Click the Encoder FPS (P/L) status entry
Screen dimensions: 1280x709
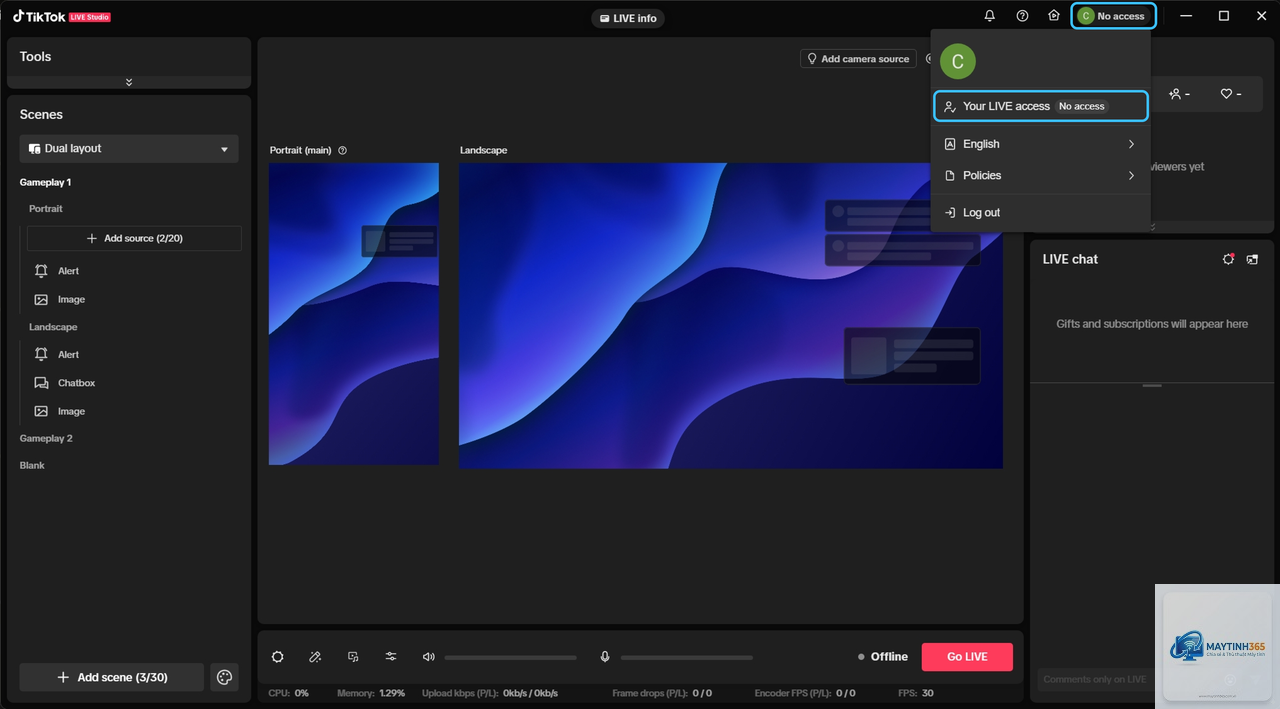pyautogui.click(x=805, y=693)
